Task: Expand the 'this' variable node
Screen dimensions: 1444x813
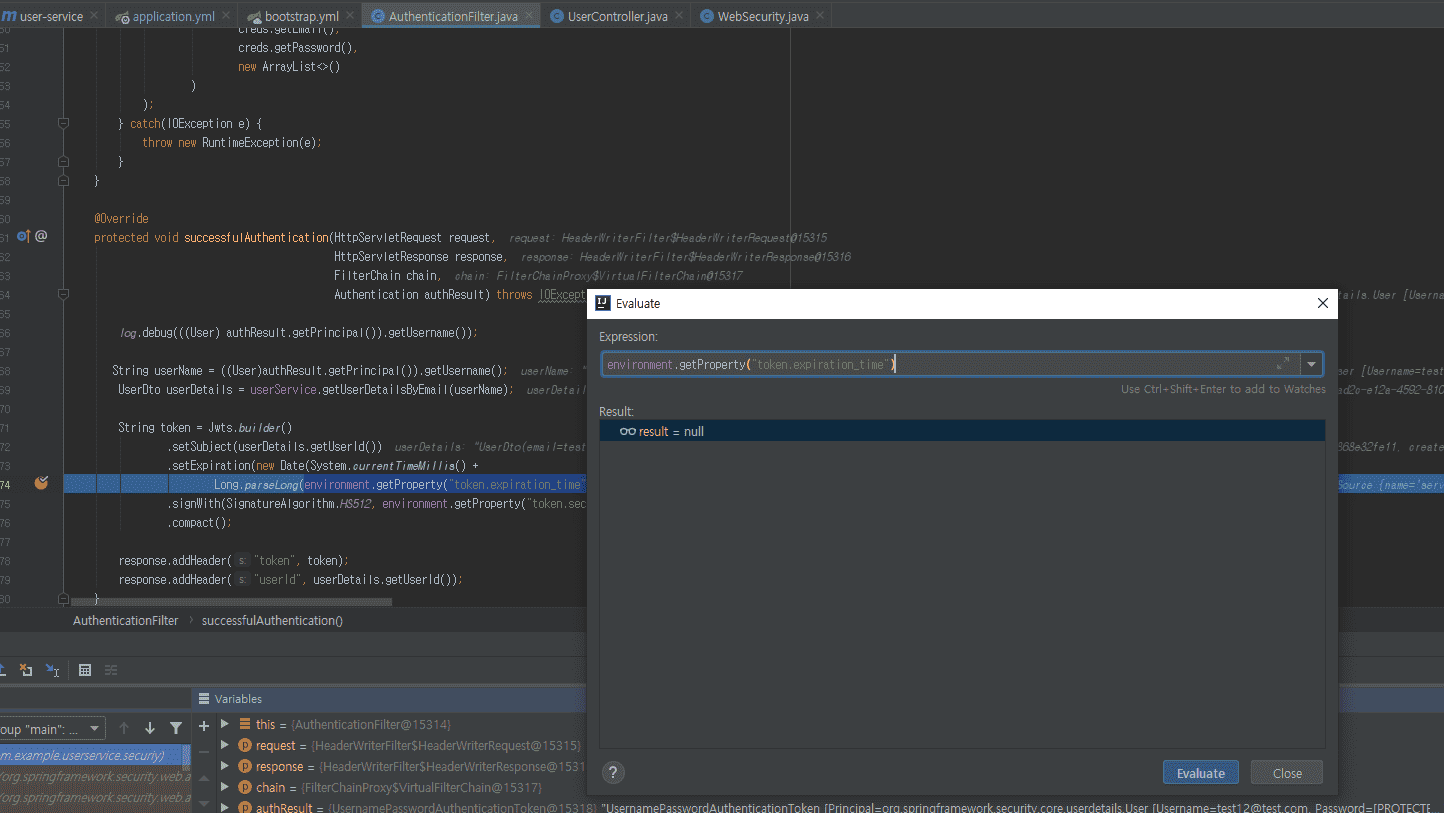Action: [225, 724]
